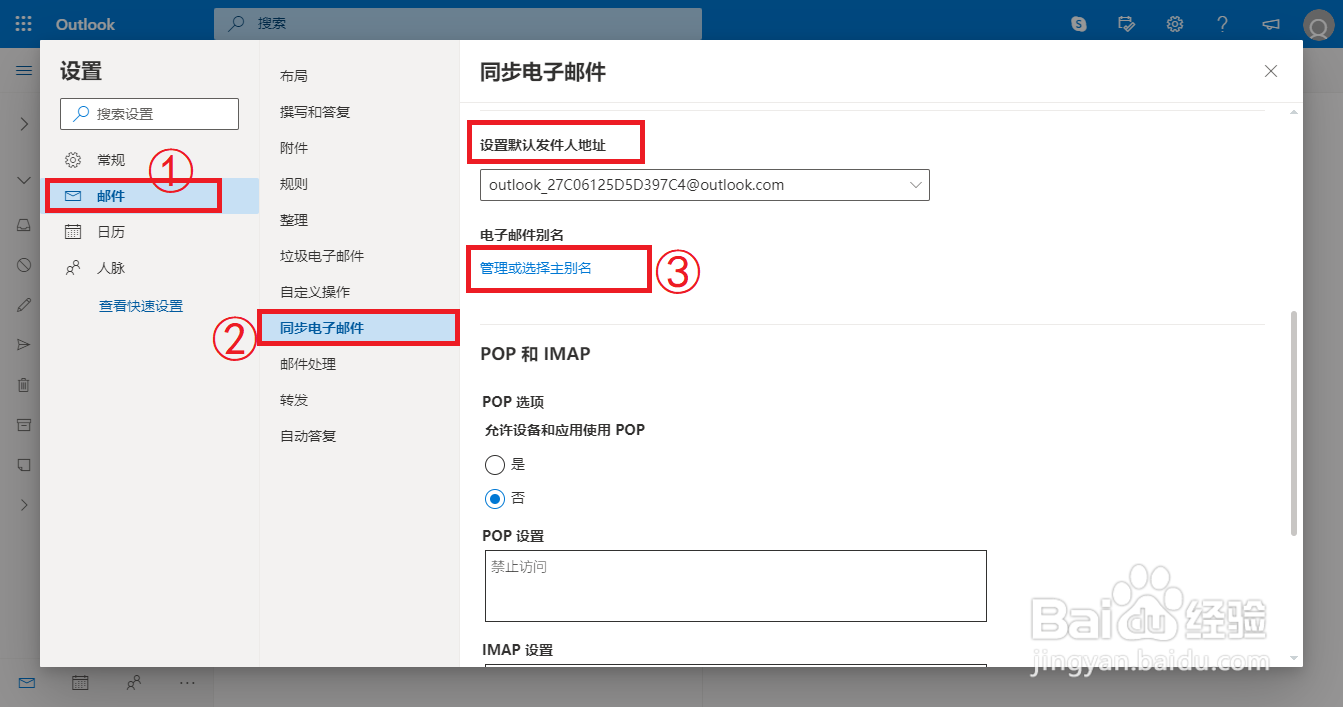Open settings gear in the header
The width and height of the screenshot is (1343, 707).
[x=1175, y=23]
